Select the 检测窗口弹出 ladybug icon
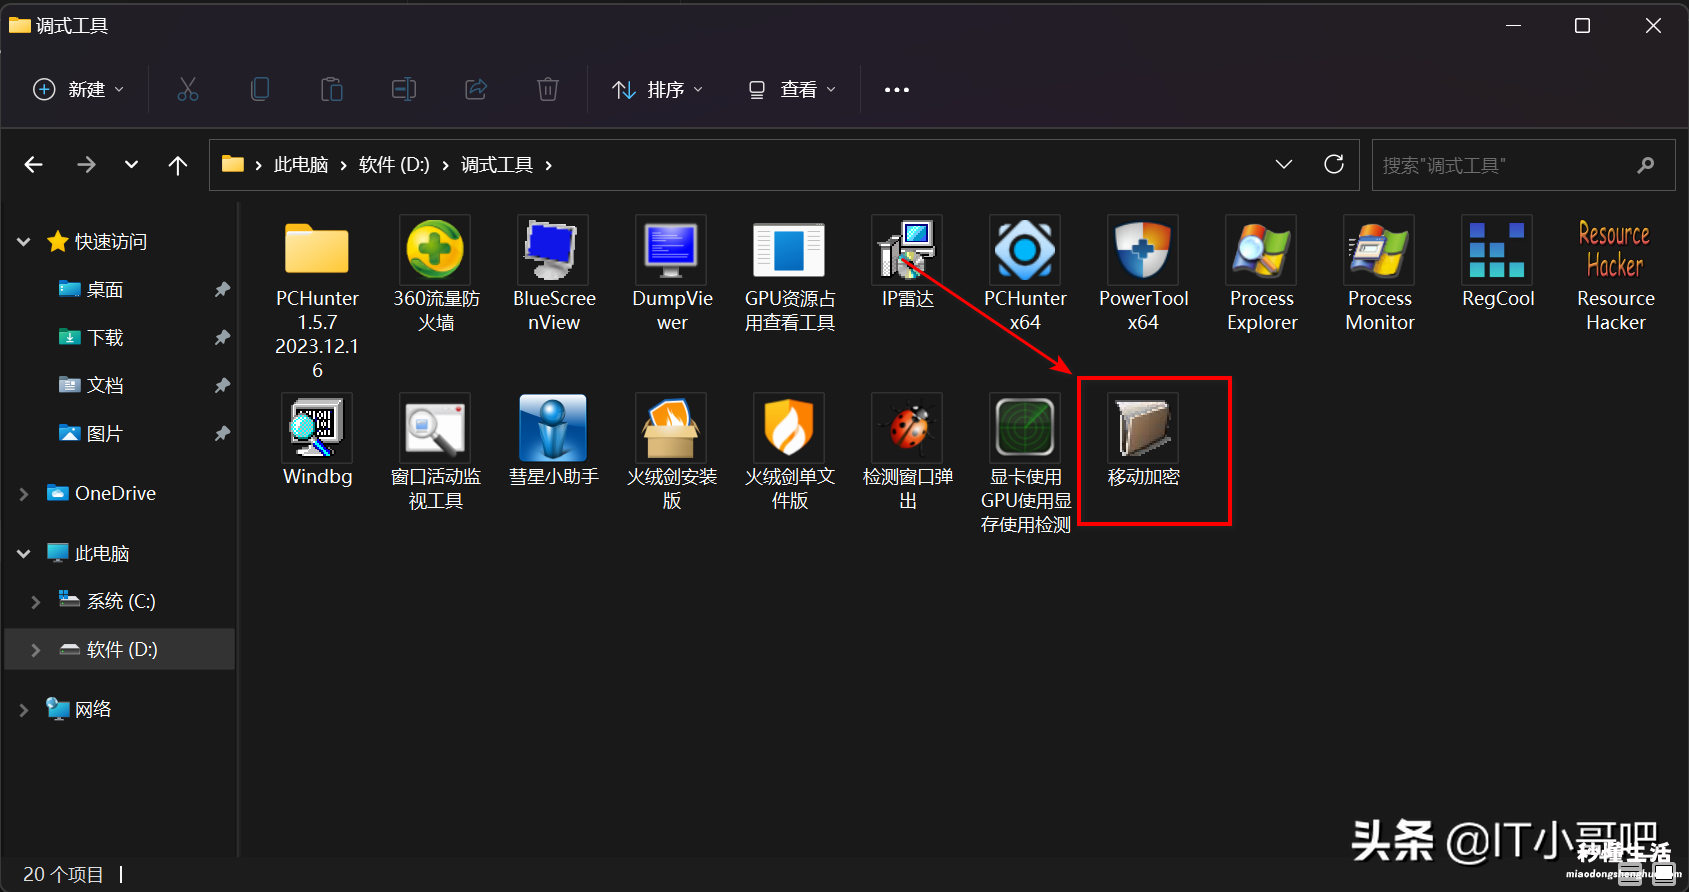This screenshot has width=1689, height=892. (x=907, y=427)
